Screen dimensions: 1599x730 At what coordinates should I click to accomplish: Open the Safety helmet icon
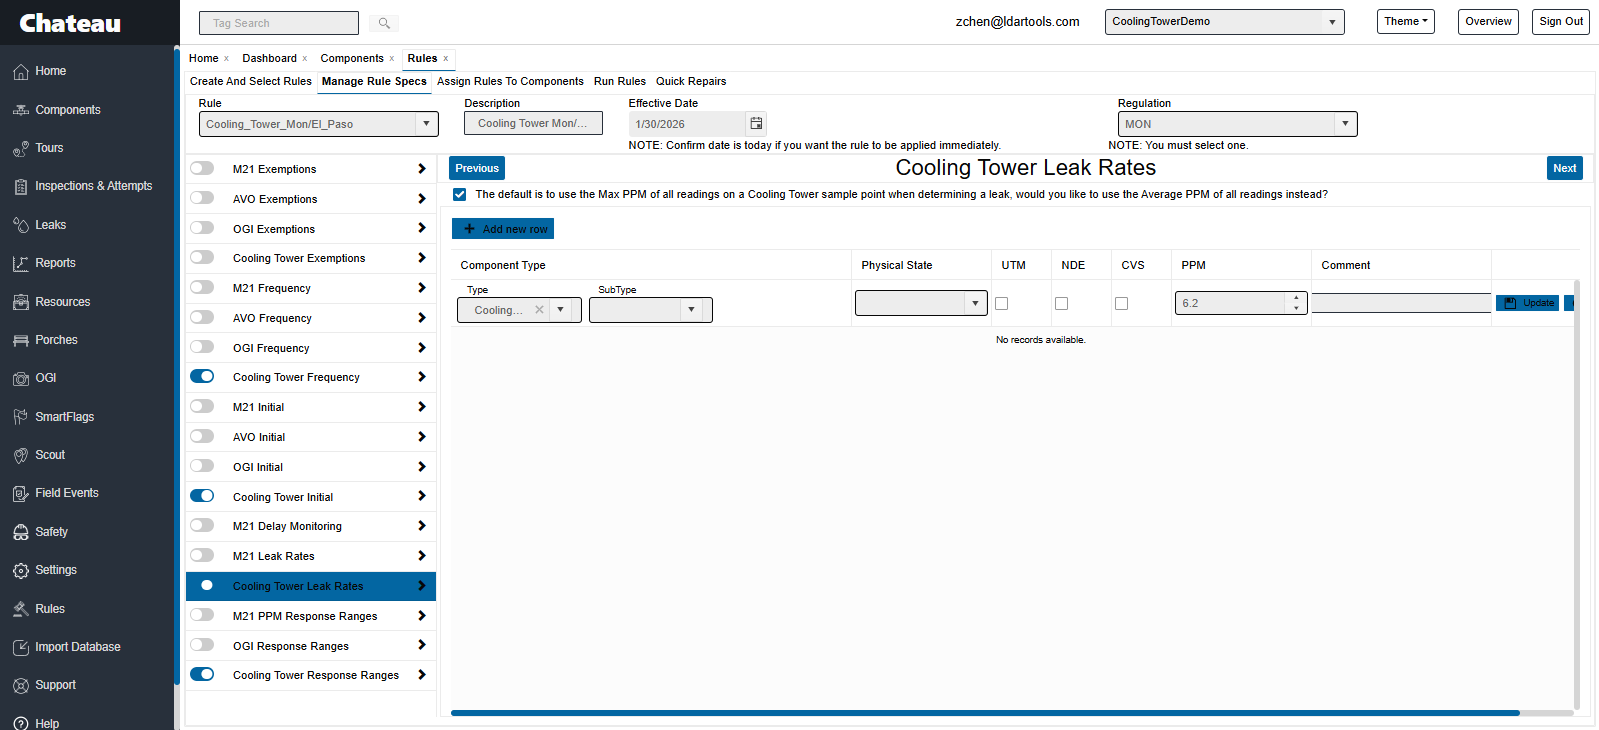point(20,532)
